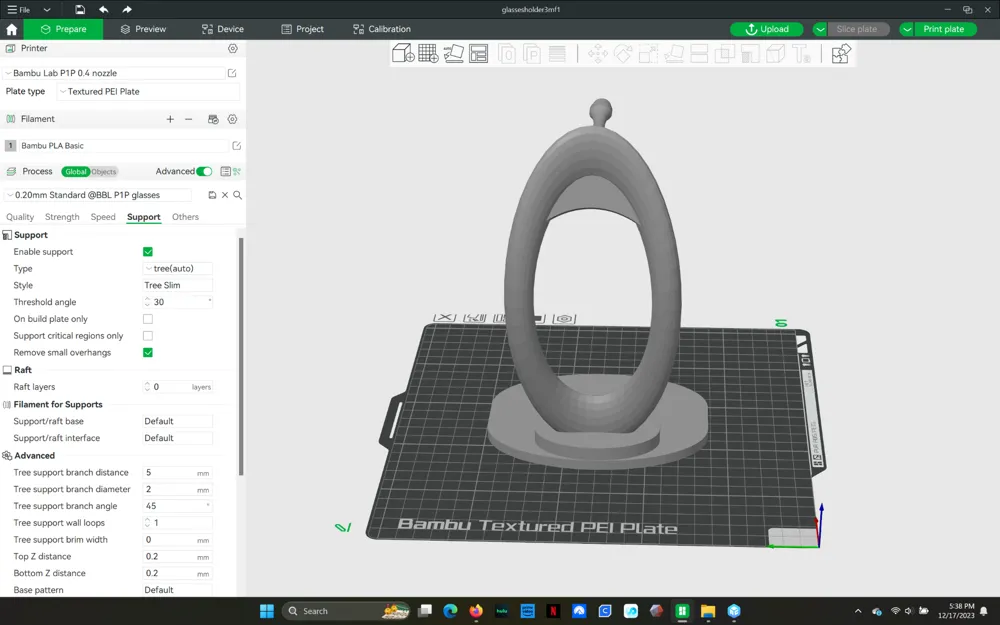The height and width of the screenshot is (625, 1000).
Task: Add a new plate from toolbar
Action: click(x=428, y=54)
